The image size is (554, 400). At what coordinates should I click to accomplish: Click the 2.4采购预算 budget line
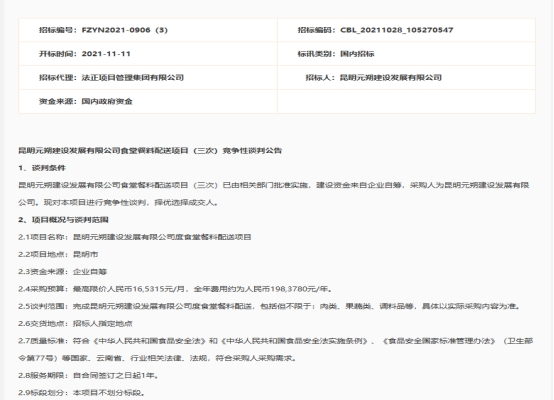[176, 289]
